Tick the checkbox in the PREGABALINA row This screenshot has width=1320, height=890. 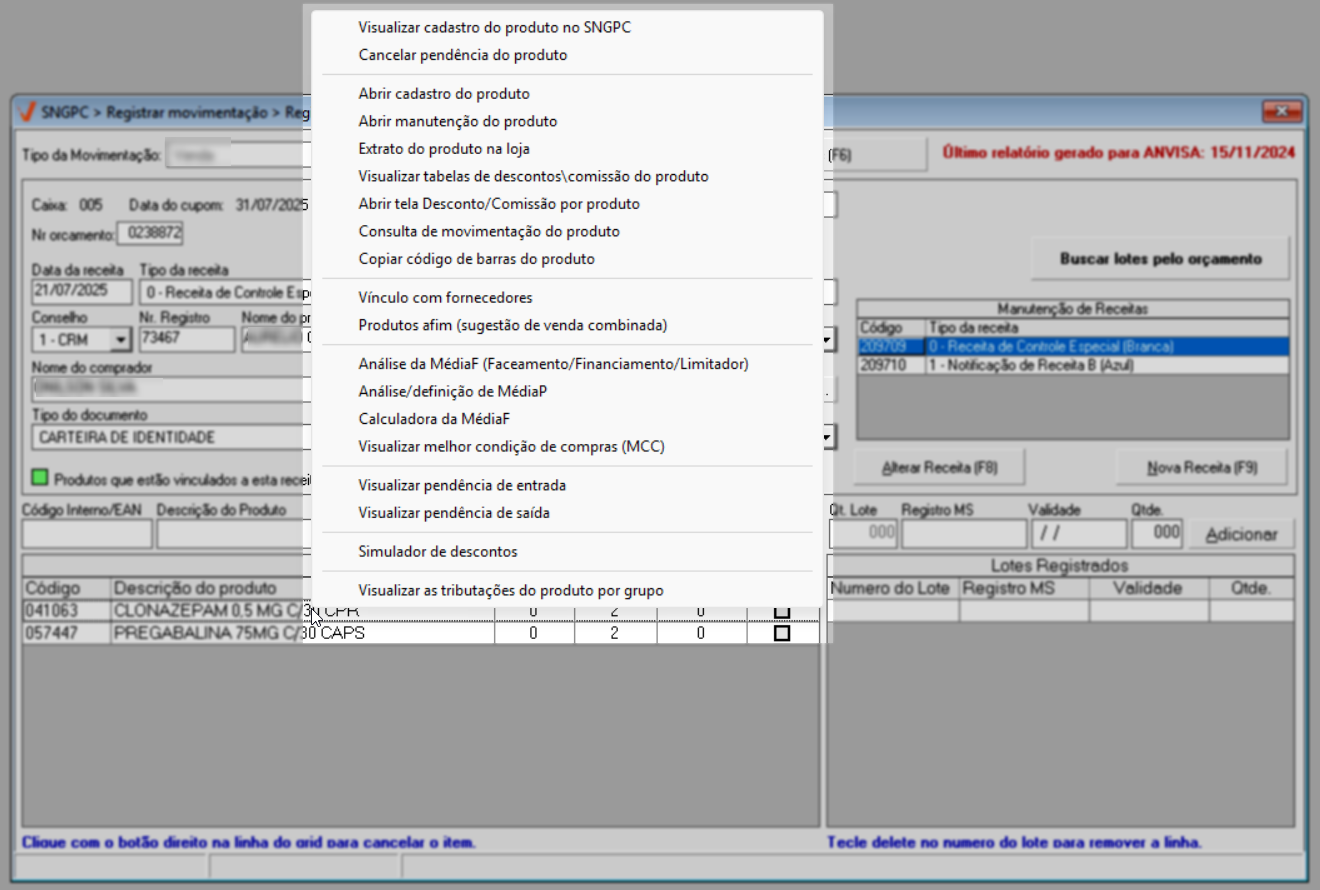click(782, 633)
